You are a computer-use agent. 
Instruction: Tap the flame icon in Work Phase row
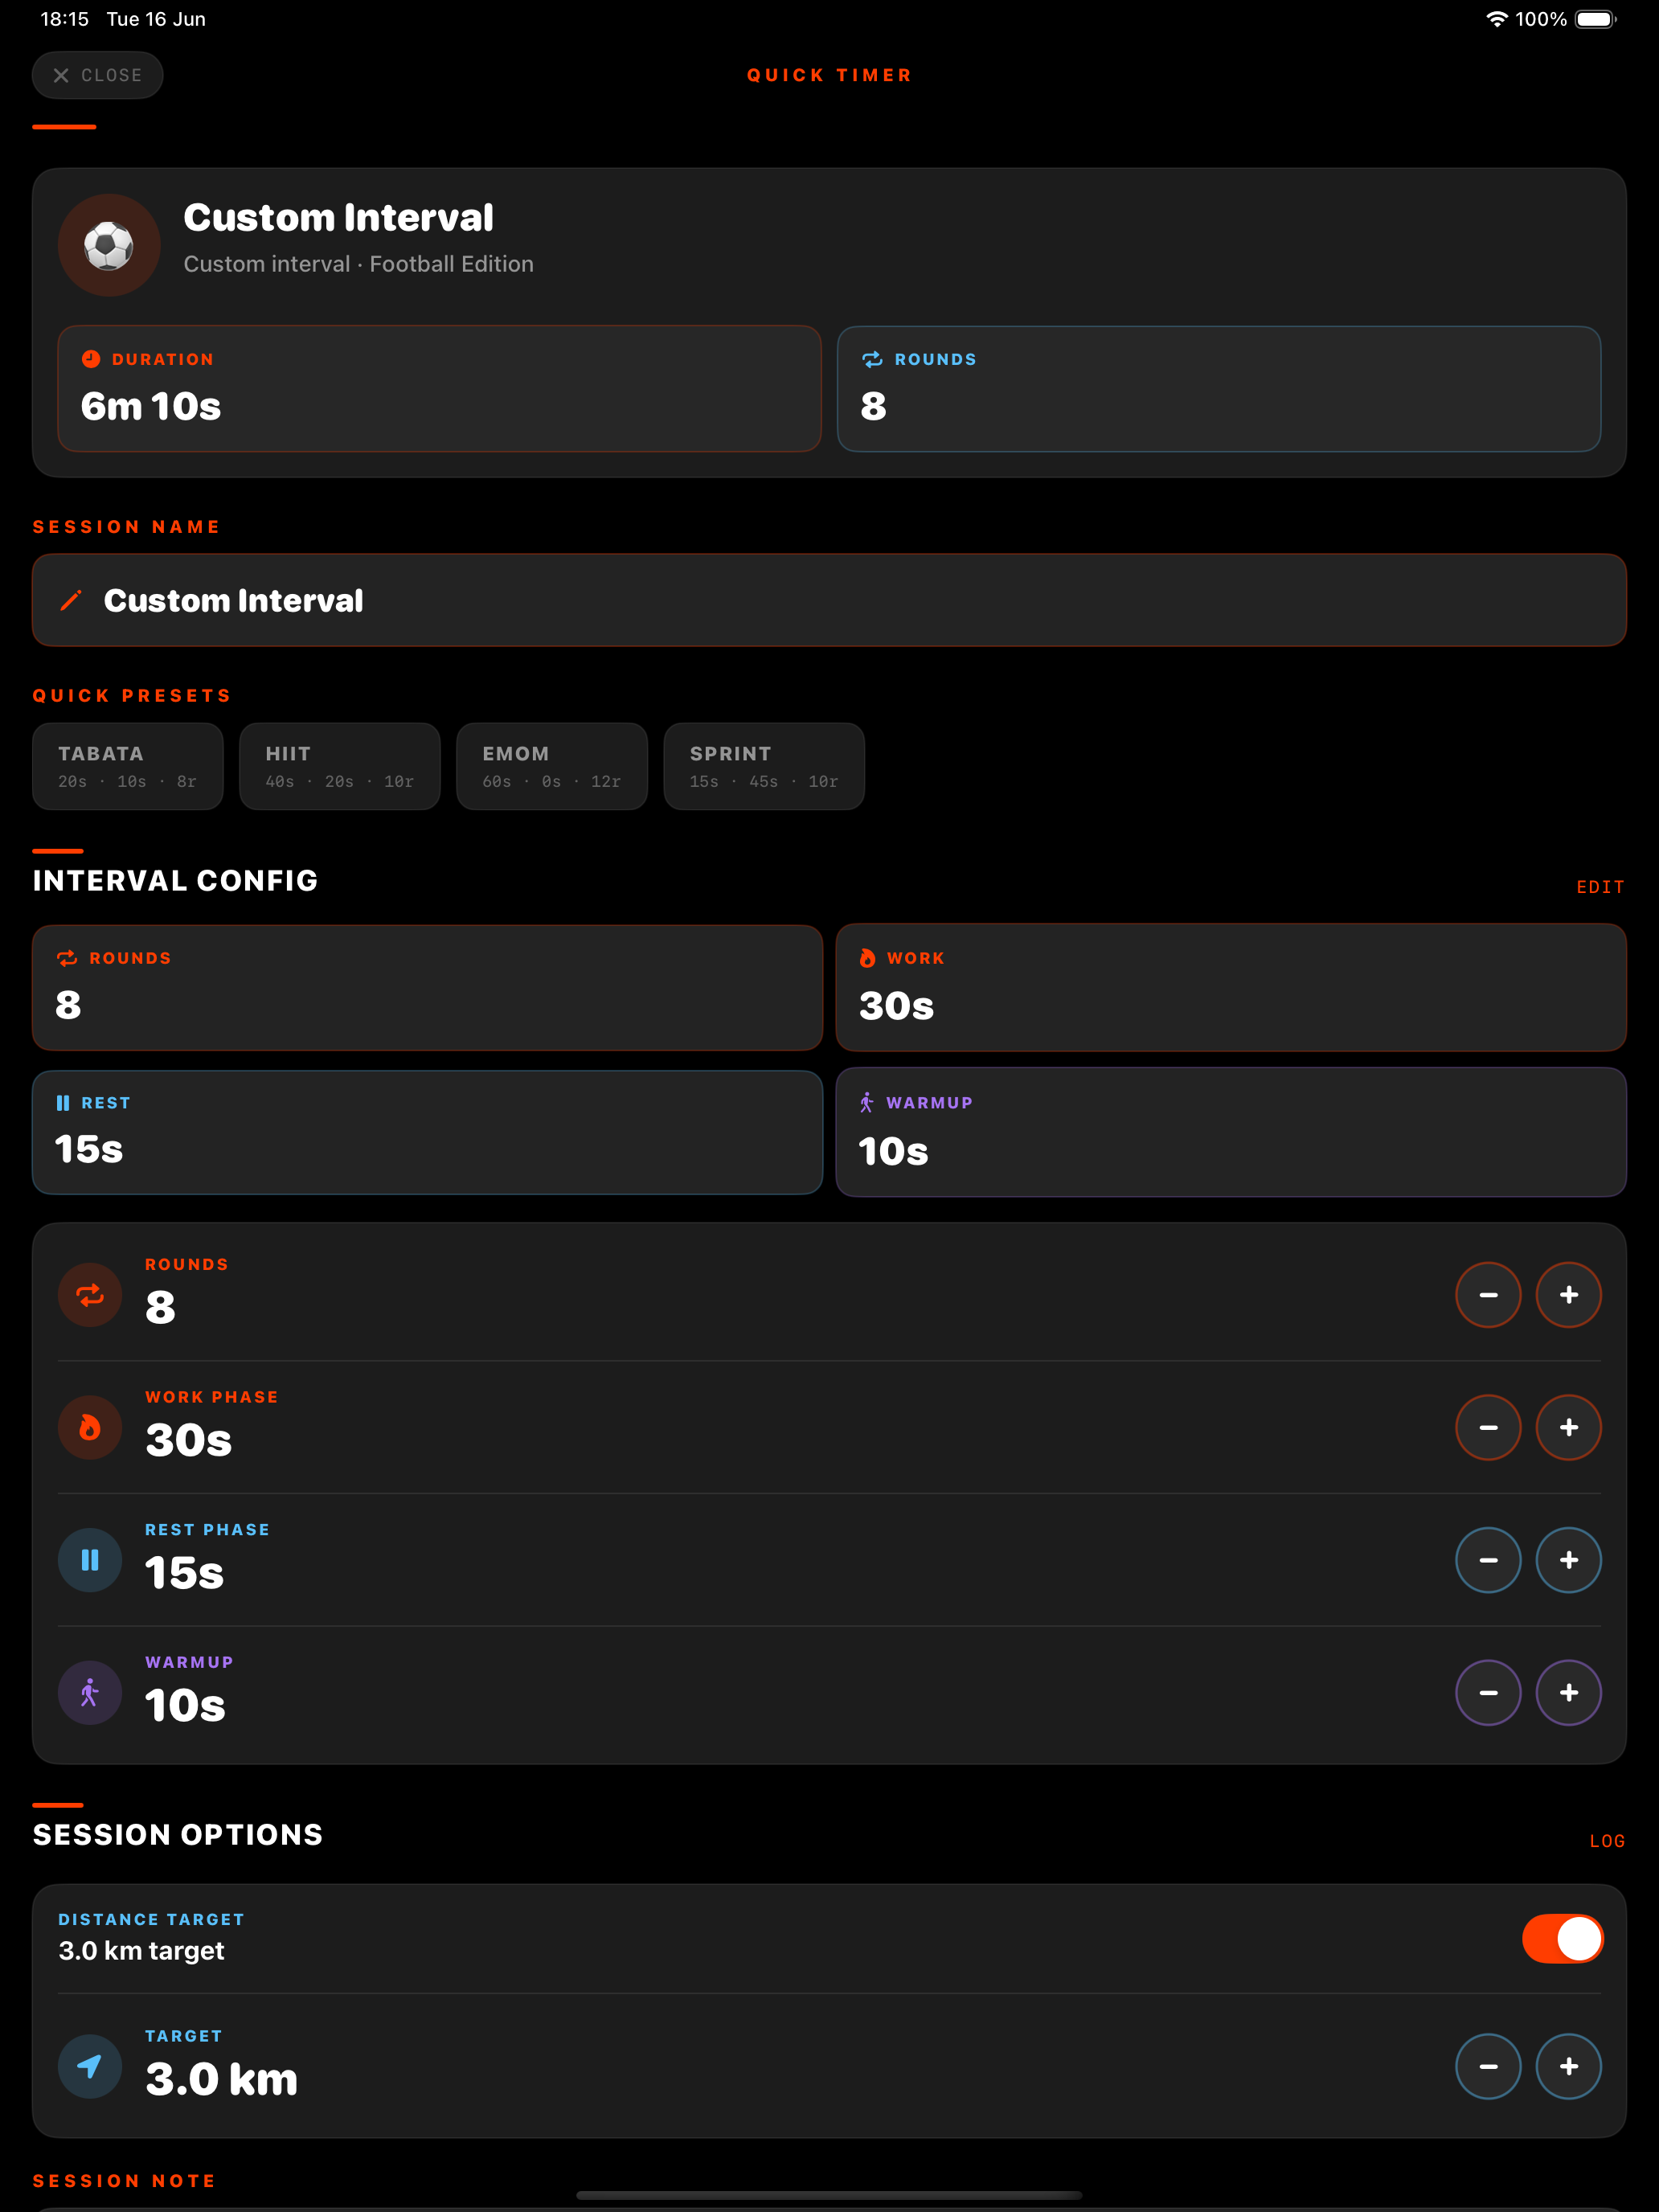point(90,1428)
